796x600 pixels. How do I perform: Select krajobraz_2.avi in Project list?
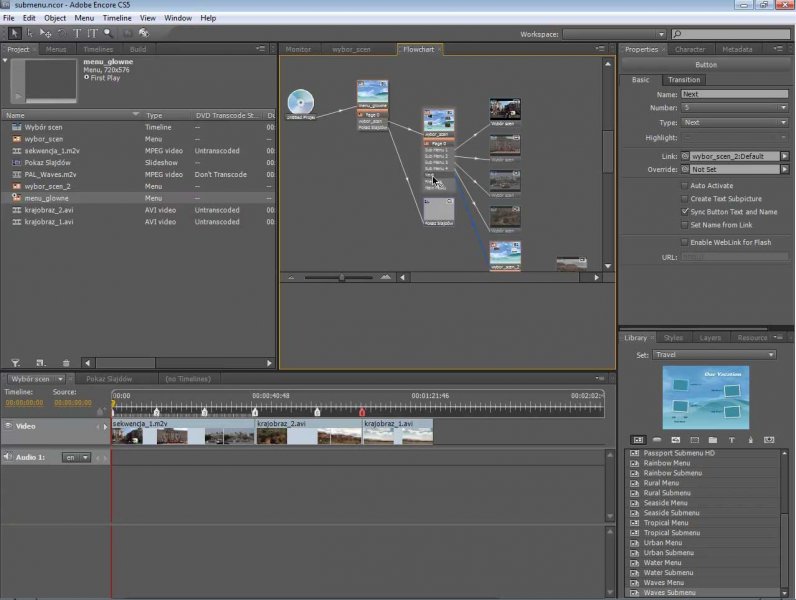click(x=49, y=210)
